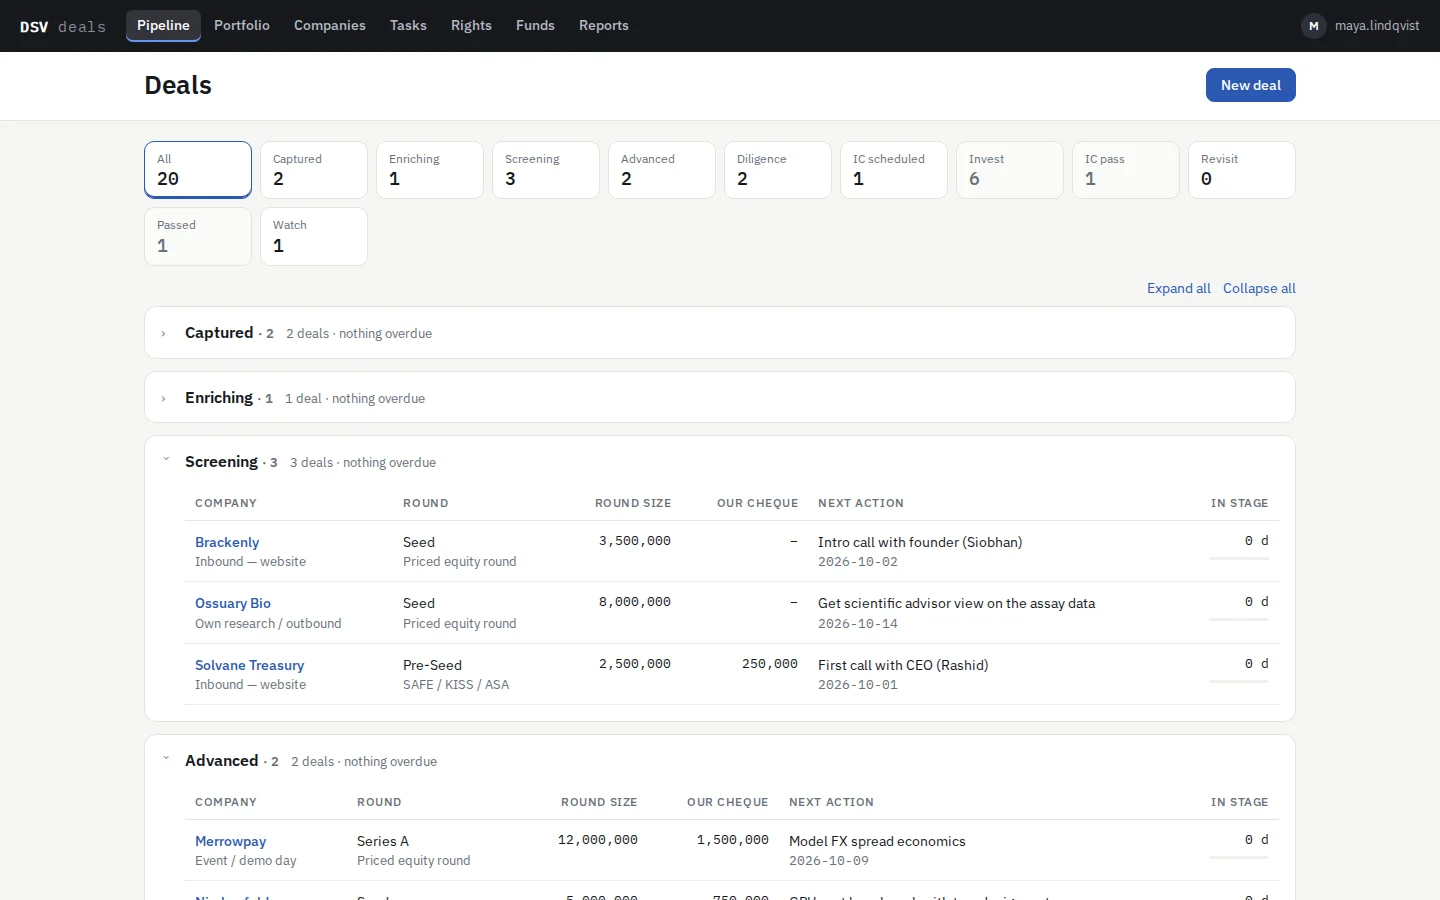Select the All 20 stage filter card
This screenshot has height=900, width=1440.
(198, 170)
